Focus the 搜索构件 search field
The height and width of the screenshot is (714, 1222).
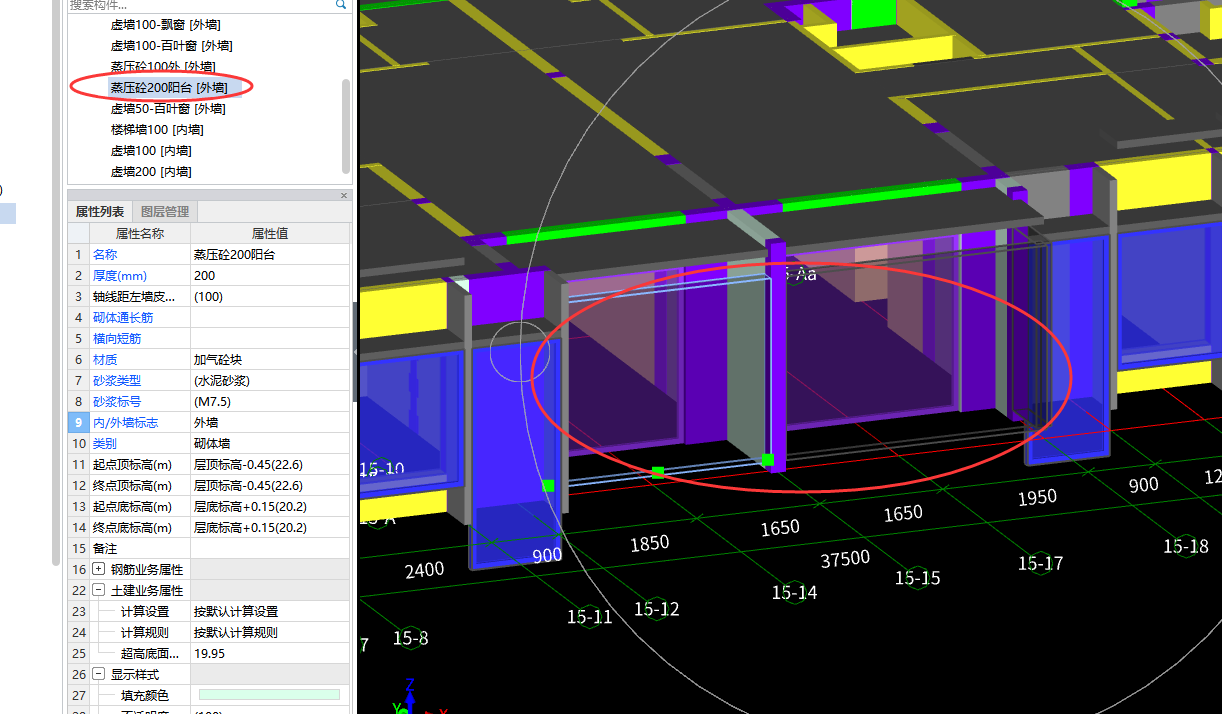(x=200, y=4)
